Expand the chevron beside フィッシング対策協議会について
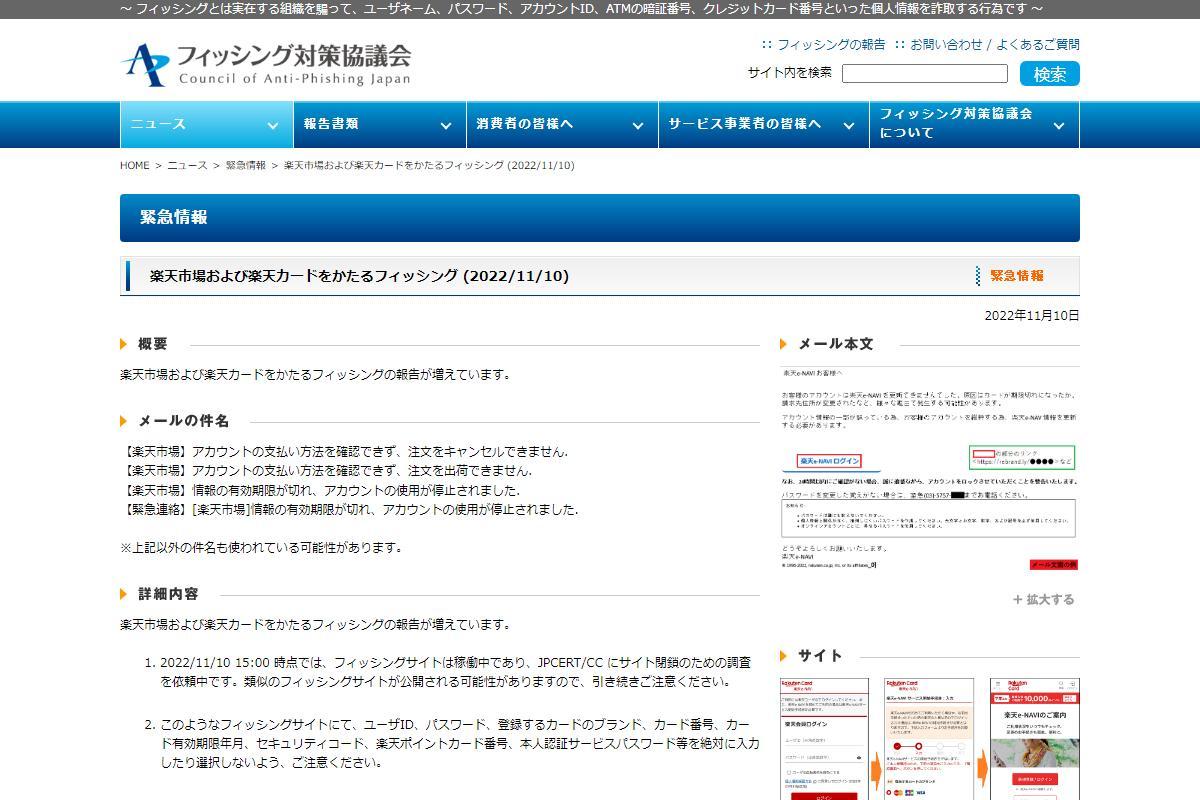The image size is (1200, 800). click(1059, 125)
